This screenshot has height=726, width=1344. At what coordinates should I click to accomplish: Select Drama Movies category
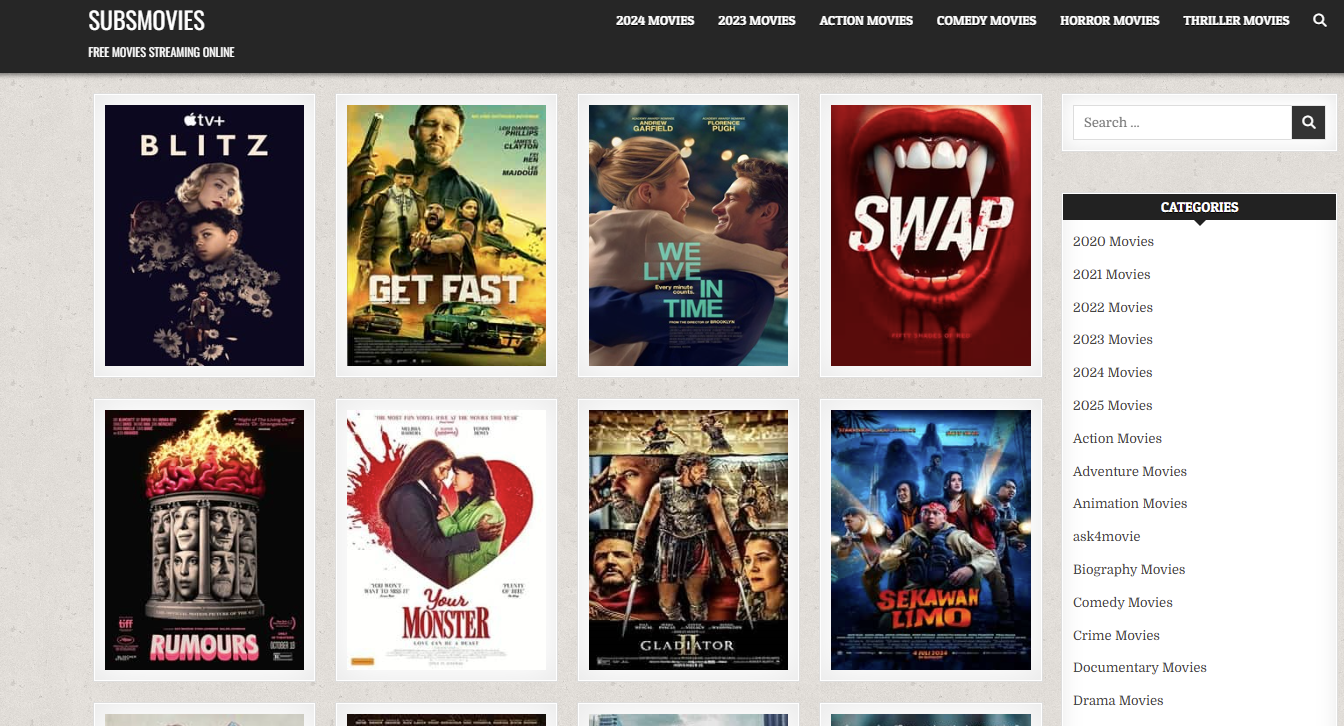(x=1118, y=700)
